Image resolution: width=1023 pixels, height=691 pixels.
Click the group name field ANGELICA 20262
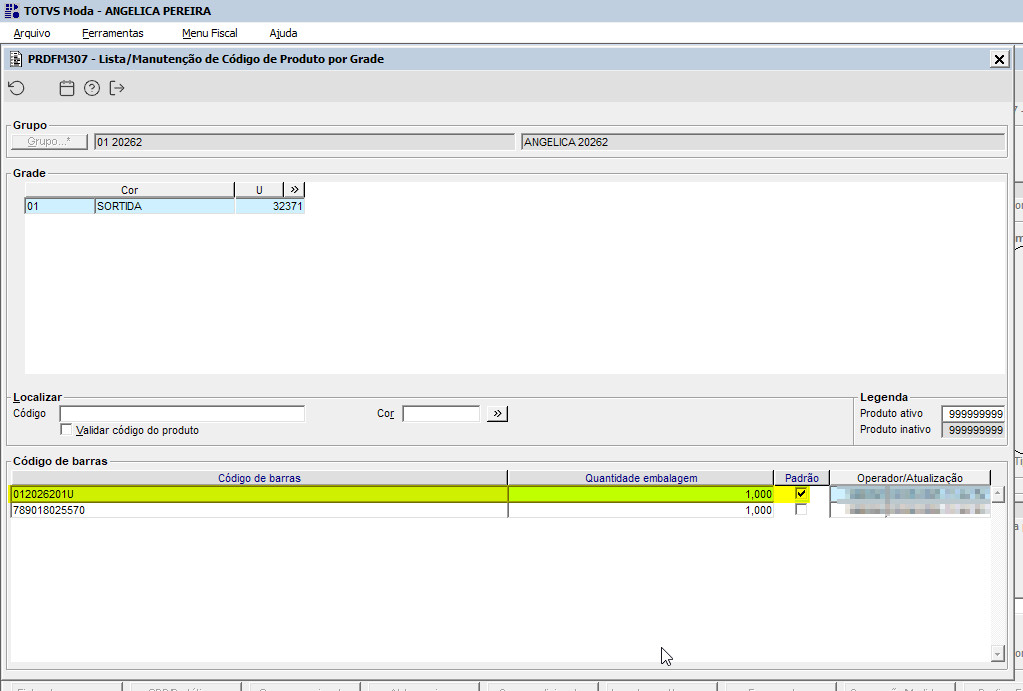point(763,142)
